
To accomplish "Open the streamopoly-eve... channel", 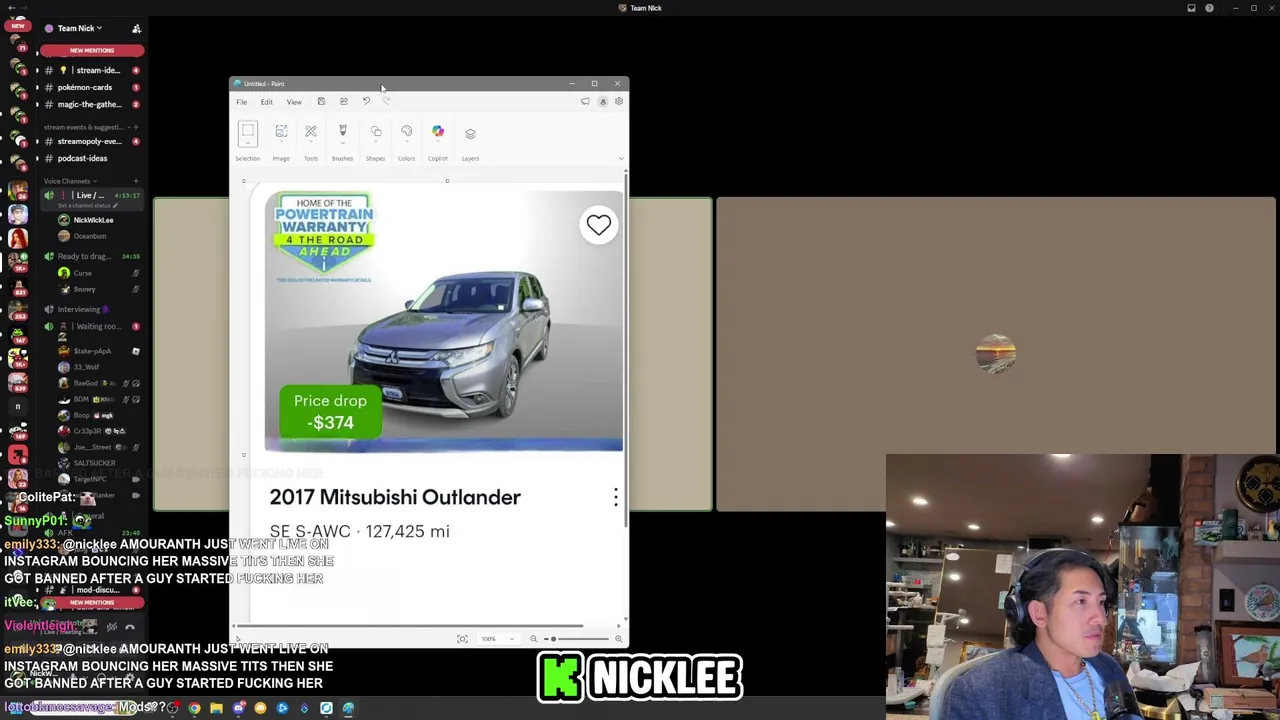I will click(90, 141).
